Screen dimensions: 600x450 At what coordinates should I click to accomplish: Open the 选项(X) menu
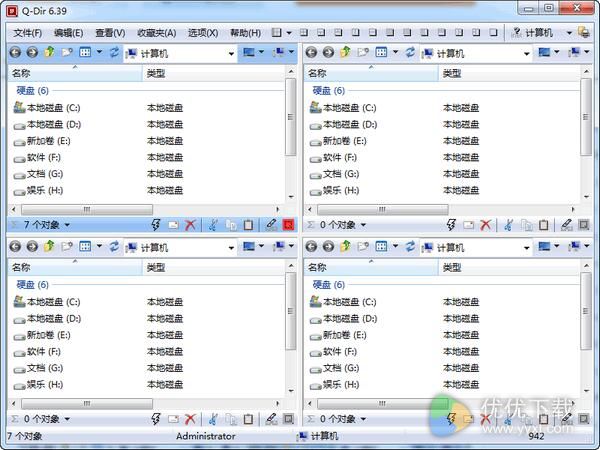(203, 33)
